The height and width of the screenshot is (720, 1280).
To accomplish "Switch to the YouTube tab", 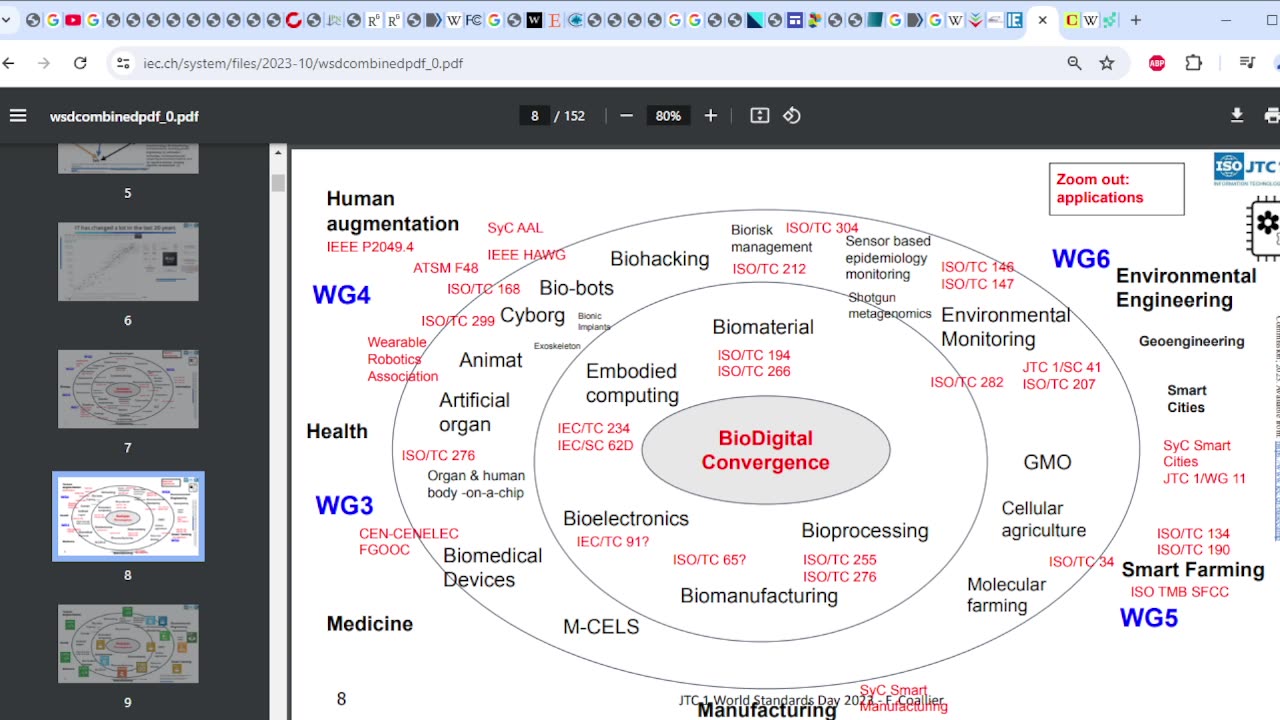I will [x=73, y=20].
